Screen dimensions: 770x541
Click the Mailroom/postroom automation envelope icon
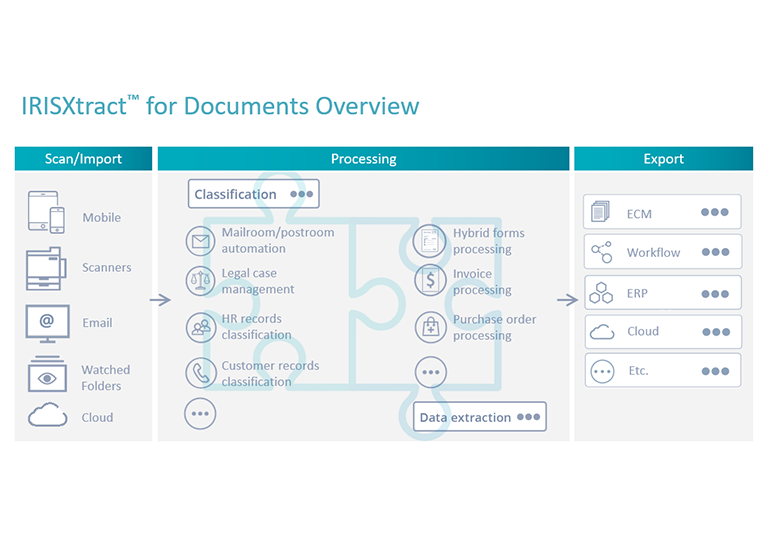(x=201, y=241)
